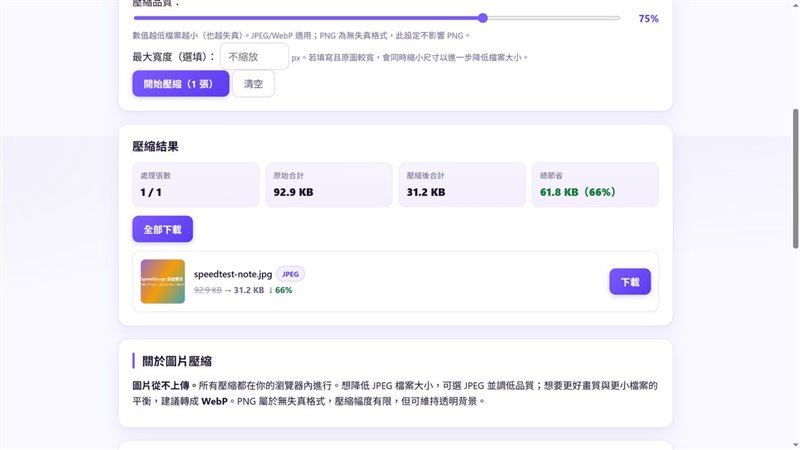
Task: Click the 1 / 1 processed count
Action: 151,192
